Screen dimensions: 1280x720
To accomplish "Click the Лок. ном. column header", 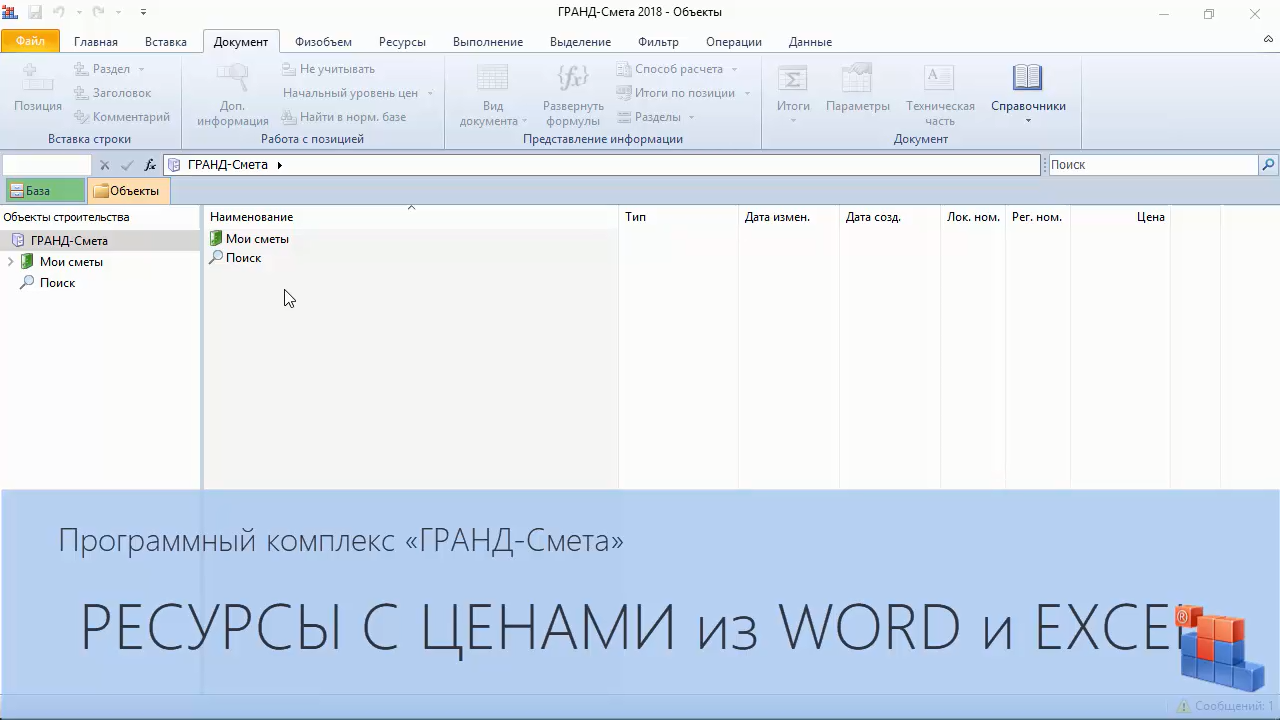I will 973,217.
